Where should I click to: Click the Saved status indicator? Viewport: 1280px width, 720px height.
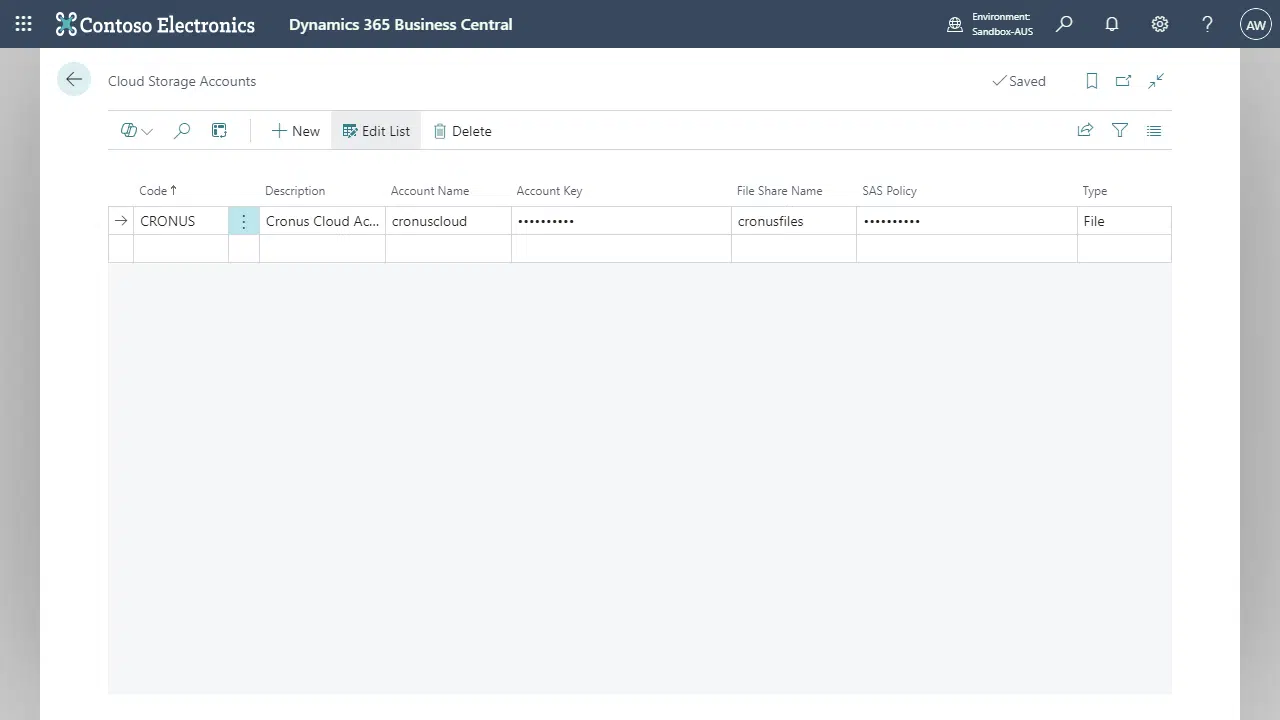(x=1019, y=81)
